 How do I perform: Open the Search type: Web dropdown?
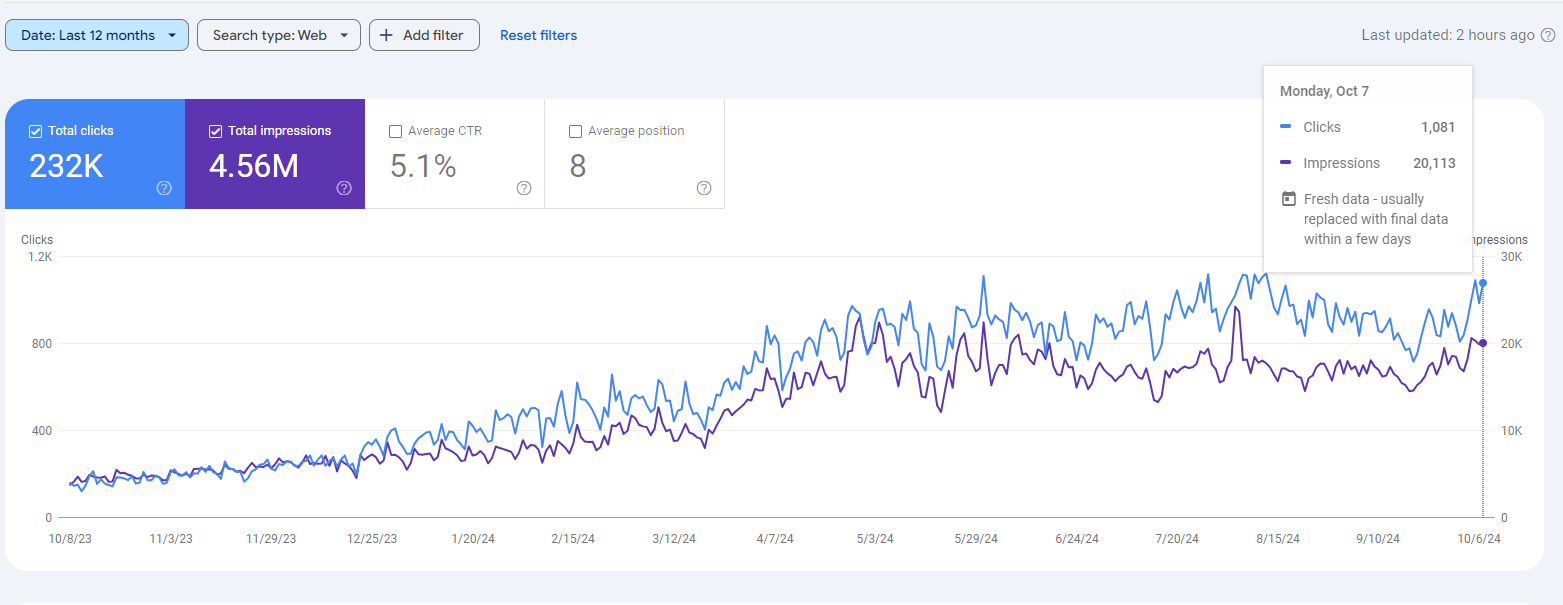point(279,35)
